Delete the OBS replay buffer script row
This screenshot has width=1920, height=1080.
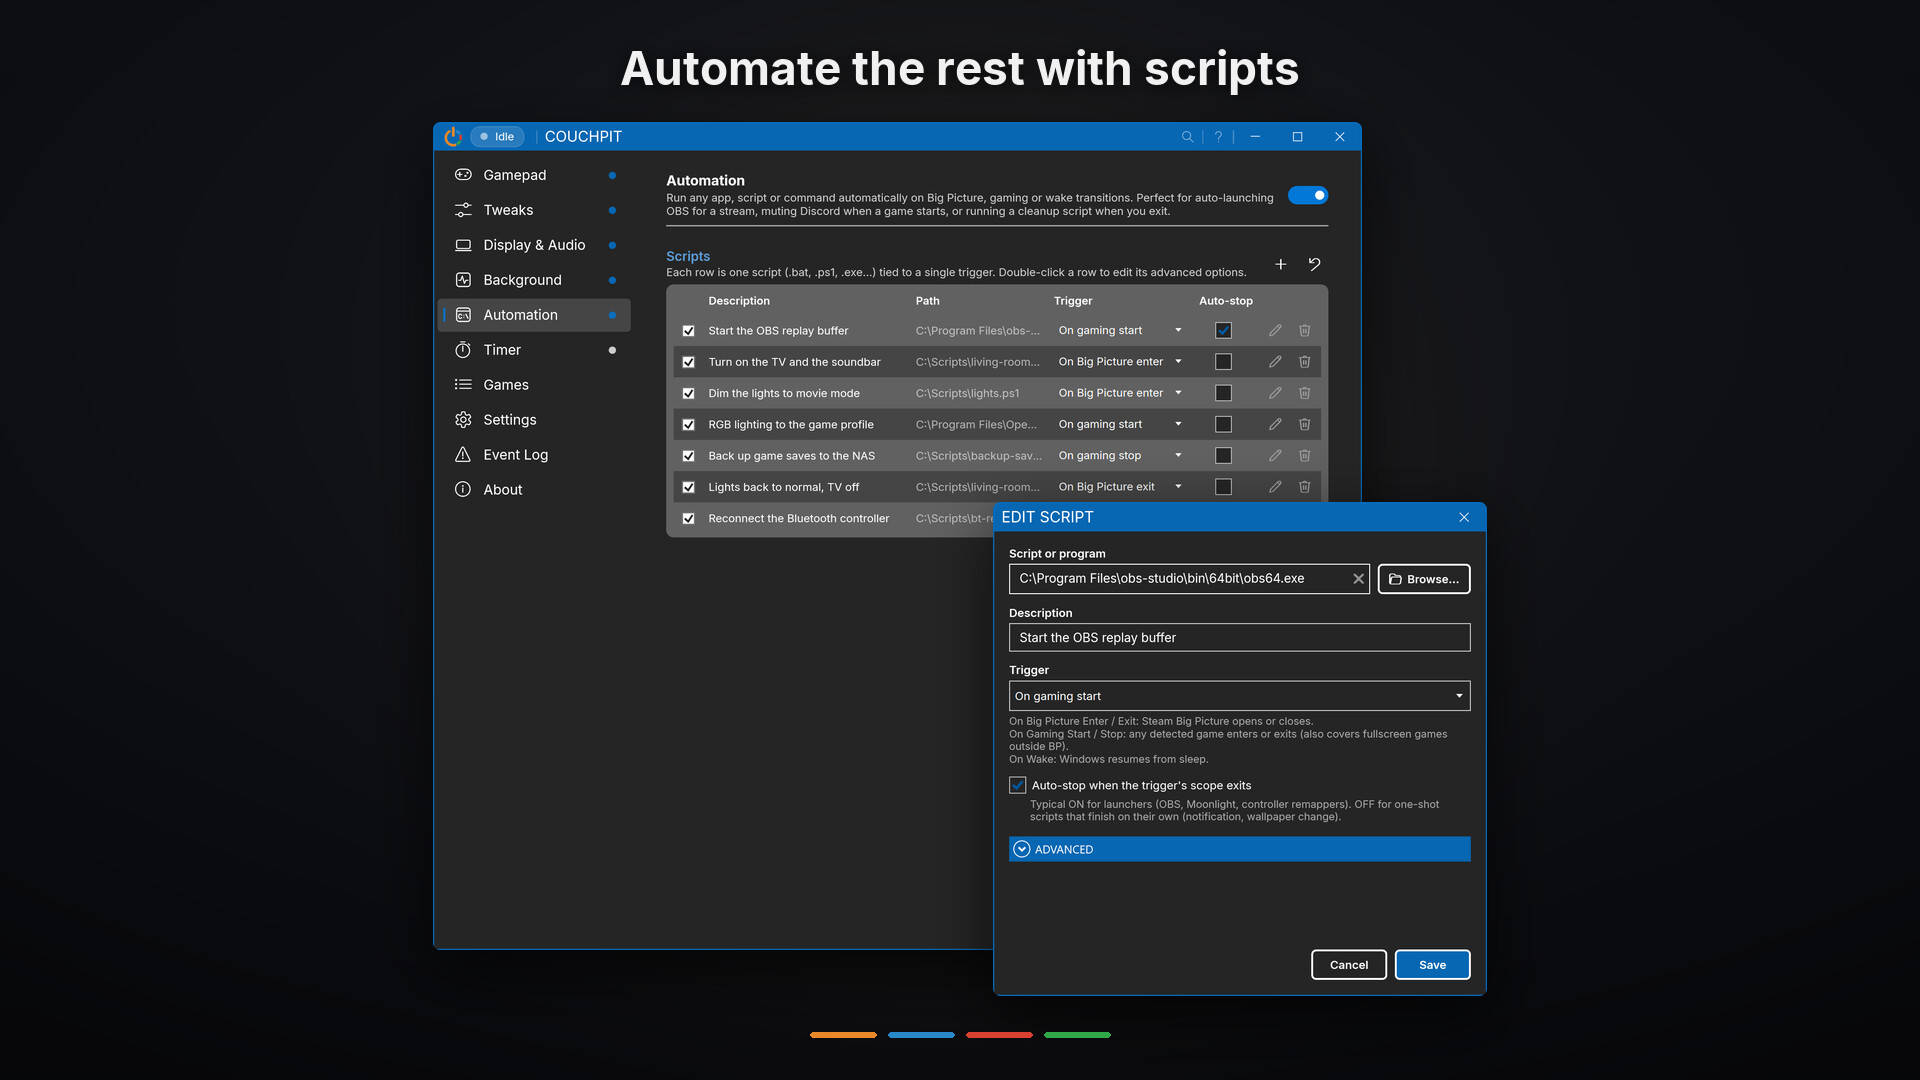[x=1304, y=331]
